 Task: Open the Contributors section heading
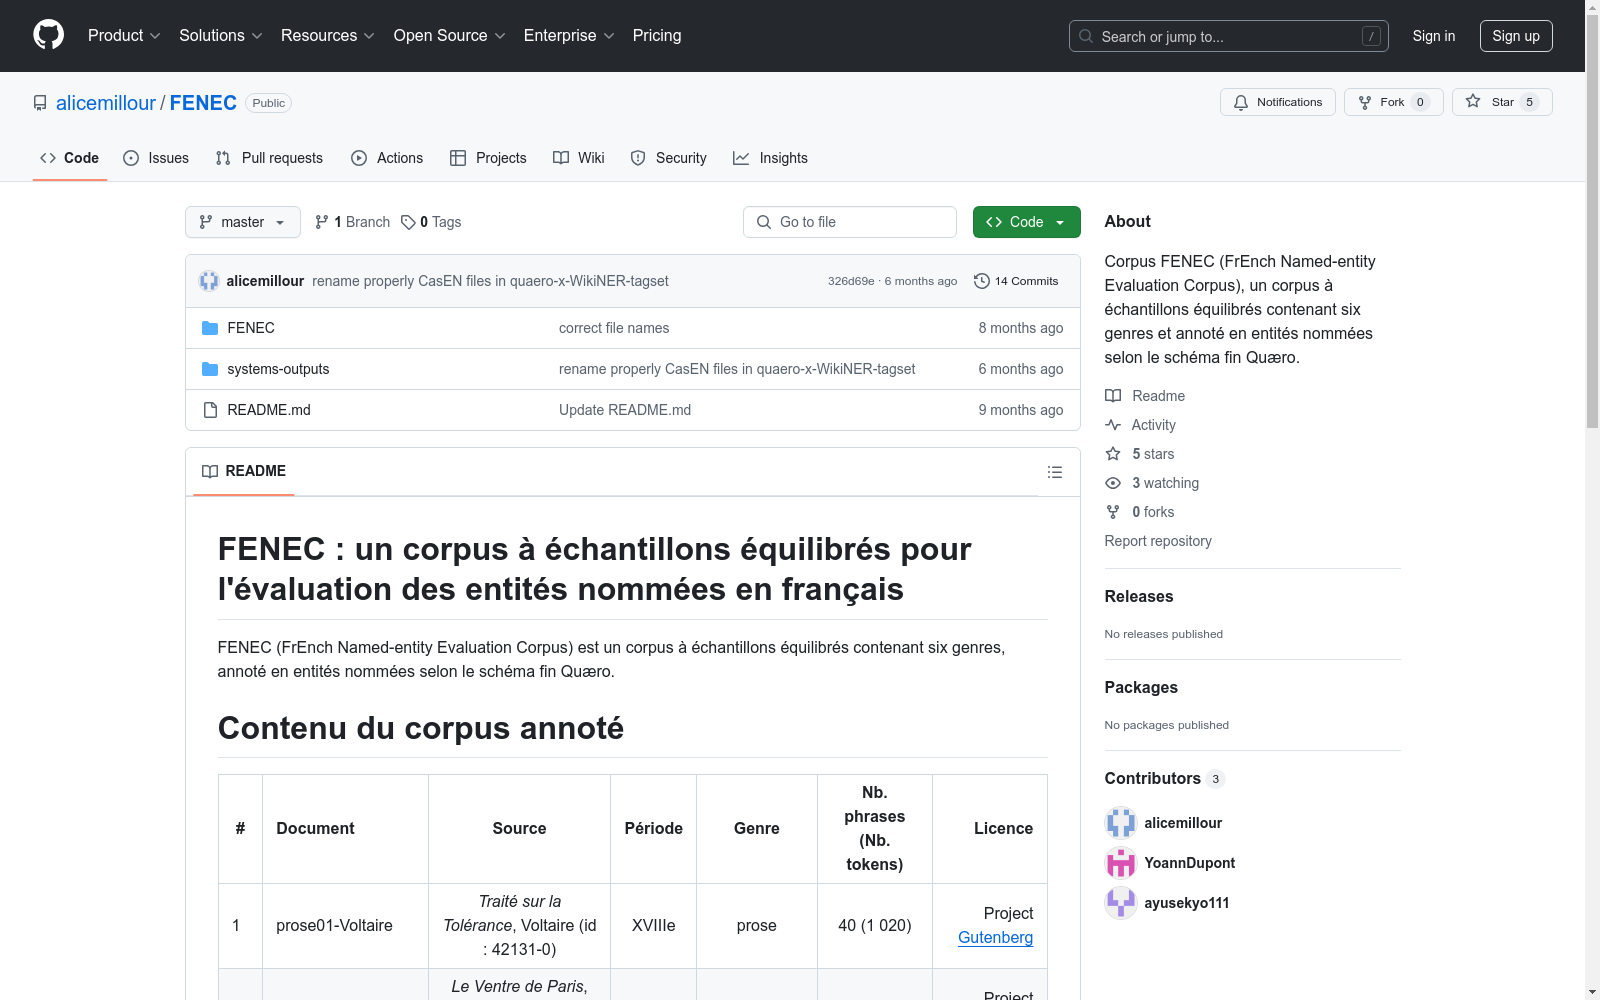click(x=1165, y=778)
